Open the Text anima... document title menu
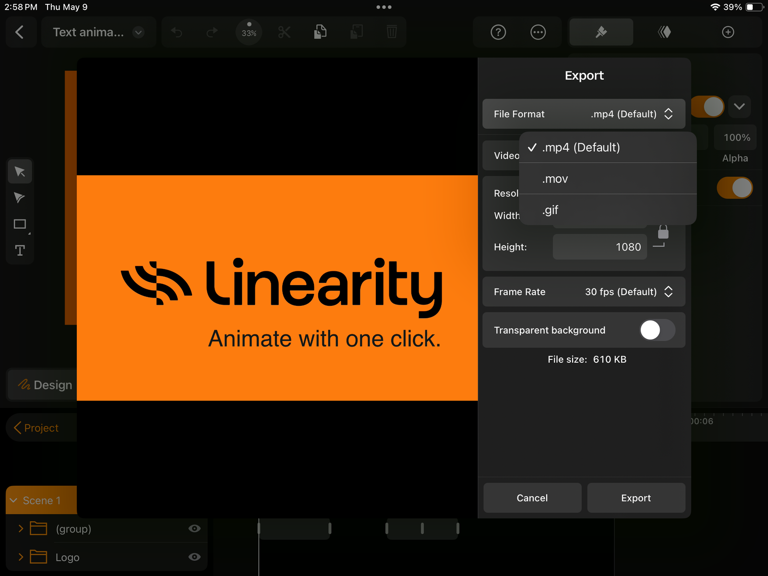This screenshot has width=768, height=576. point(98,32)
